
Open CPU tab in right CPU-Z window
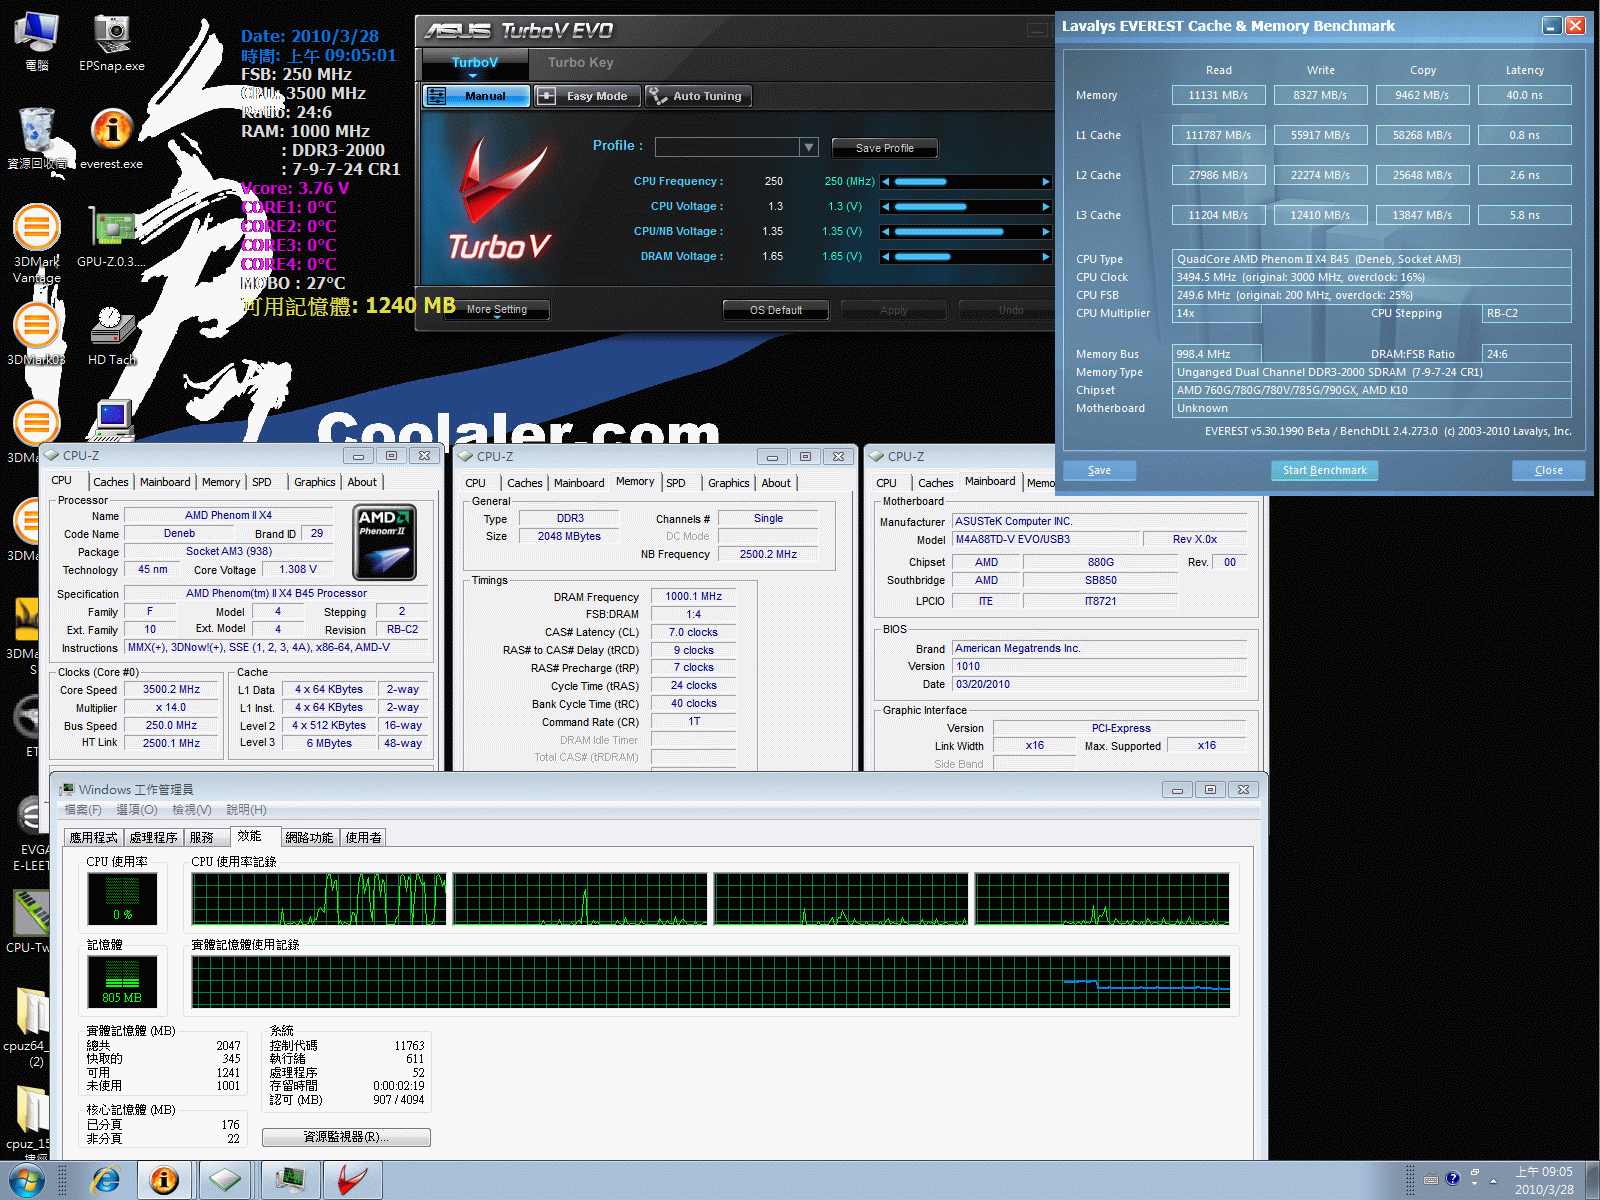pos(886,483)
